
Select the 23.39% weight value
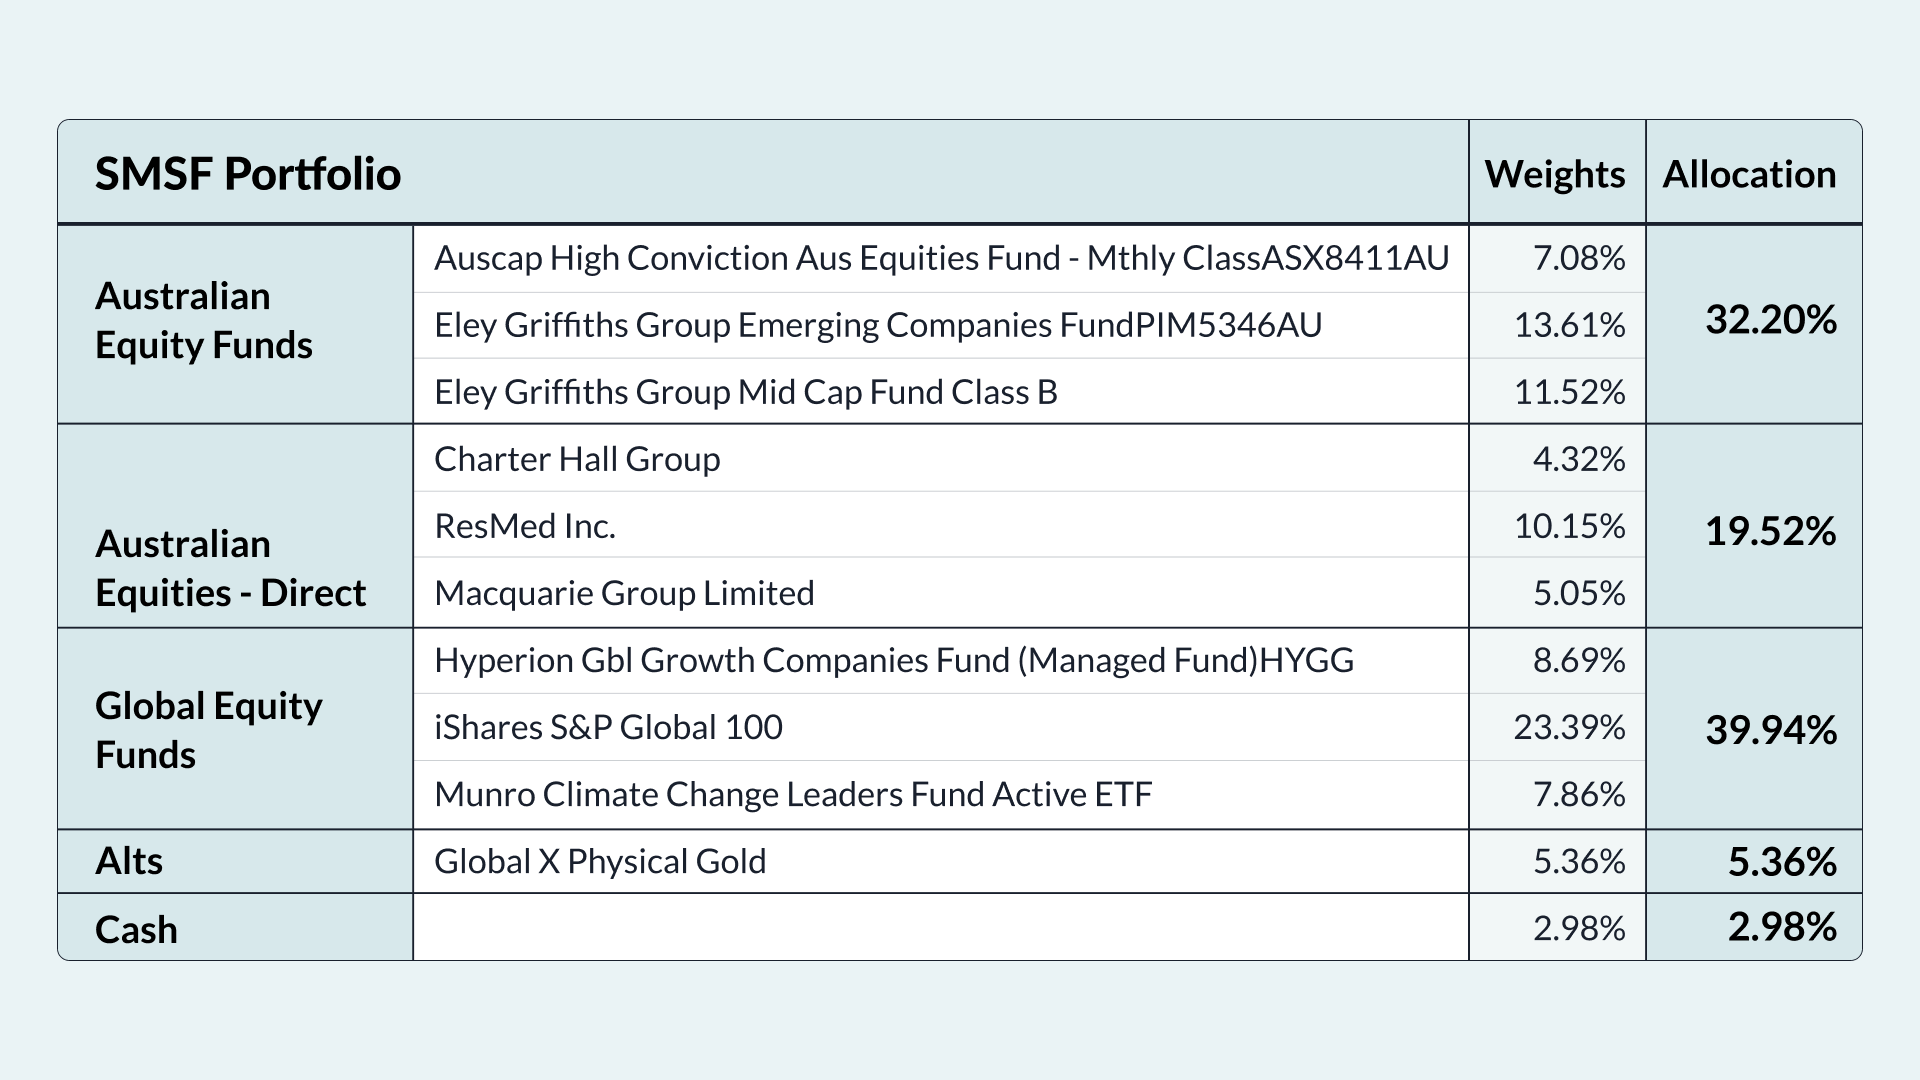pyautogui.click(x=1569, y=727)
